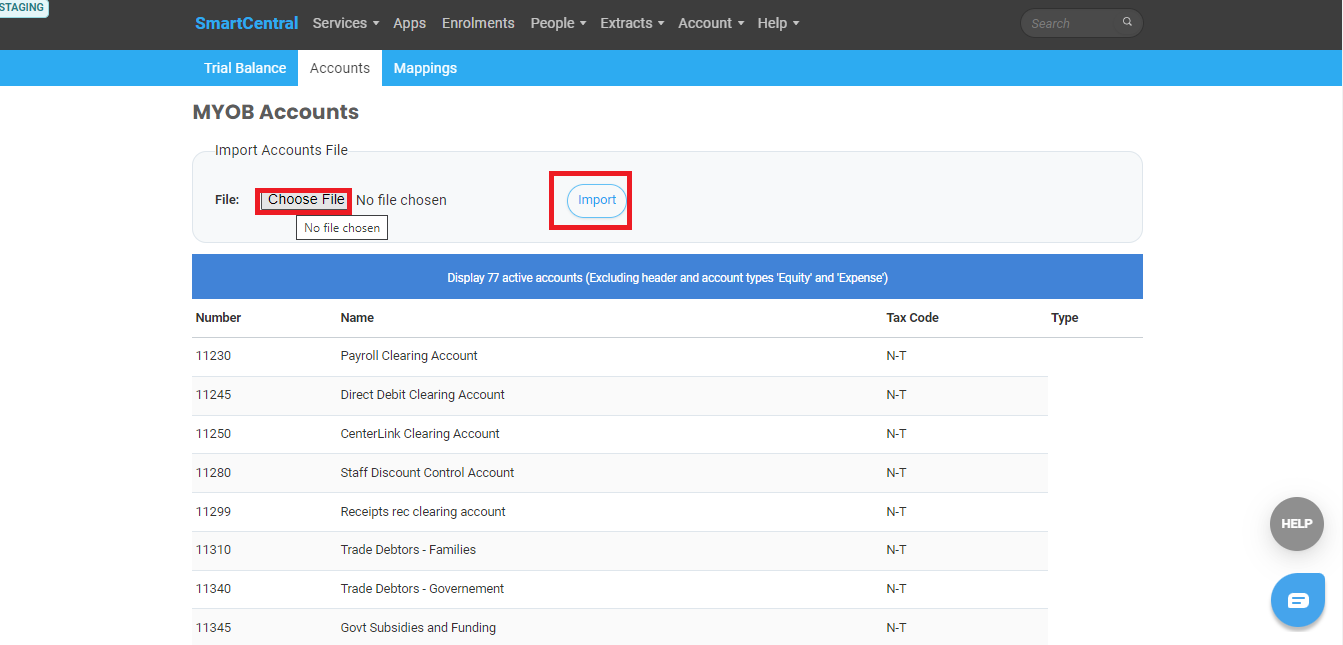The width and height of the screenshot is (1343, 645).
Task: Select account number 11310
Action: [213, 550]
